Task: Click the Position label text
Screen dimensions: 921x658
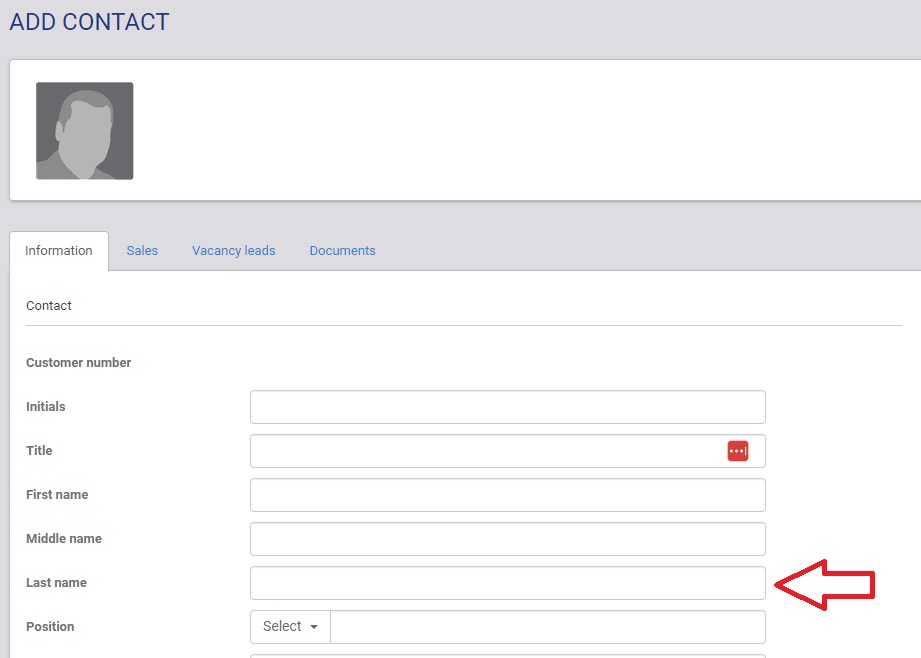Action: tap(50, 627)
